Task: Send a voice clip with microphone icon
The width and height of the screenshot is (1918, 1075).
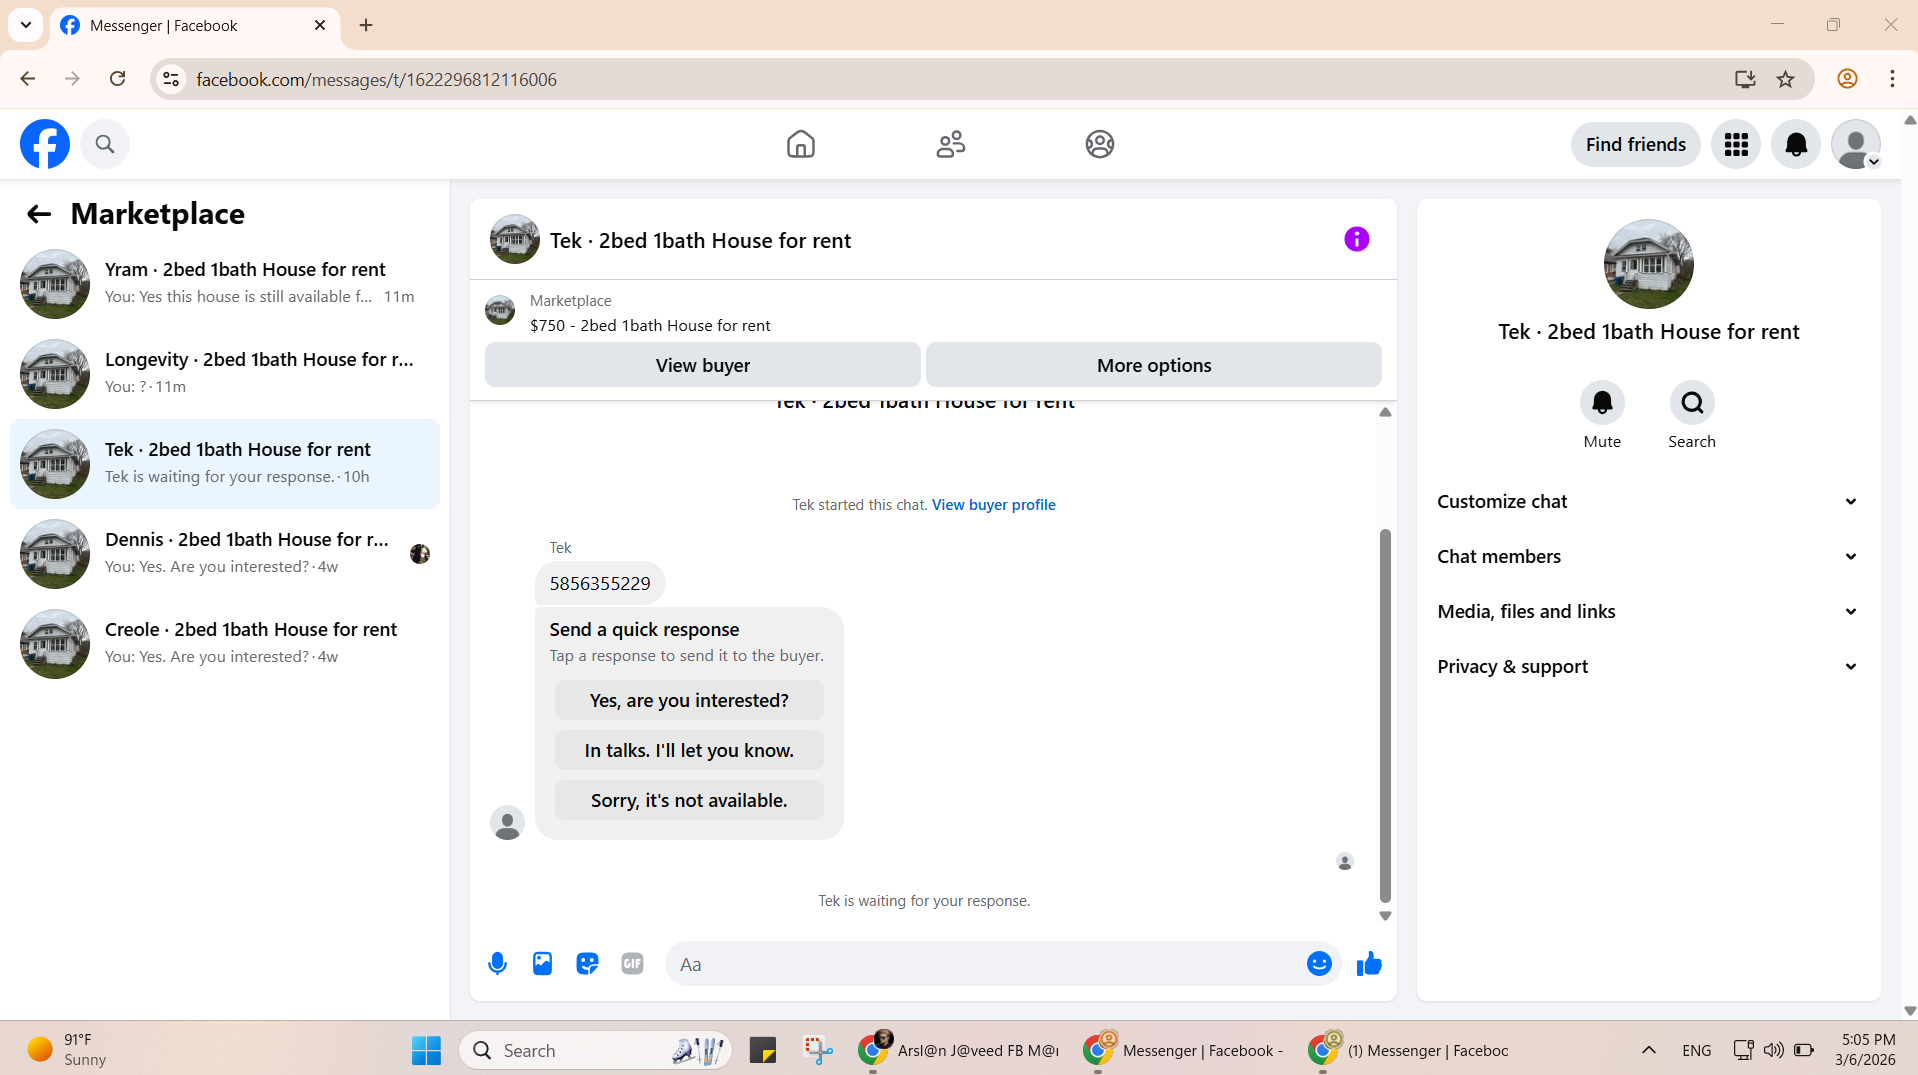Action: coord(497,964)
